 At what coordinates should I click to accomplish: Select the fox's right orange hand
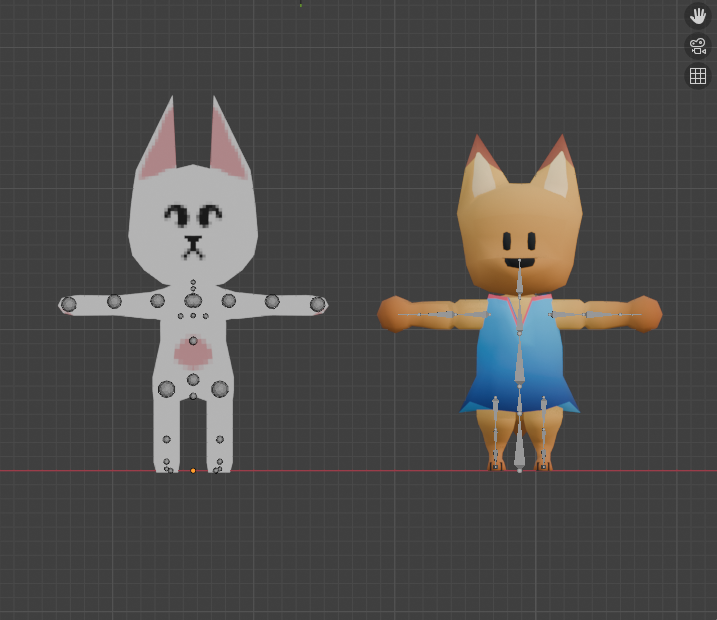coord(646,313)
